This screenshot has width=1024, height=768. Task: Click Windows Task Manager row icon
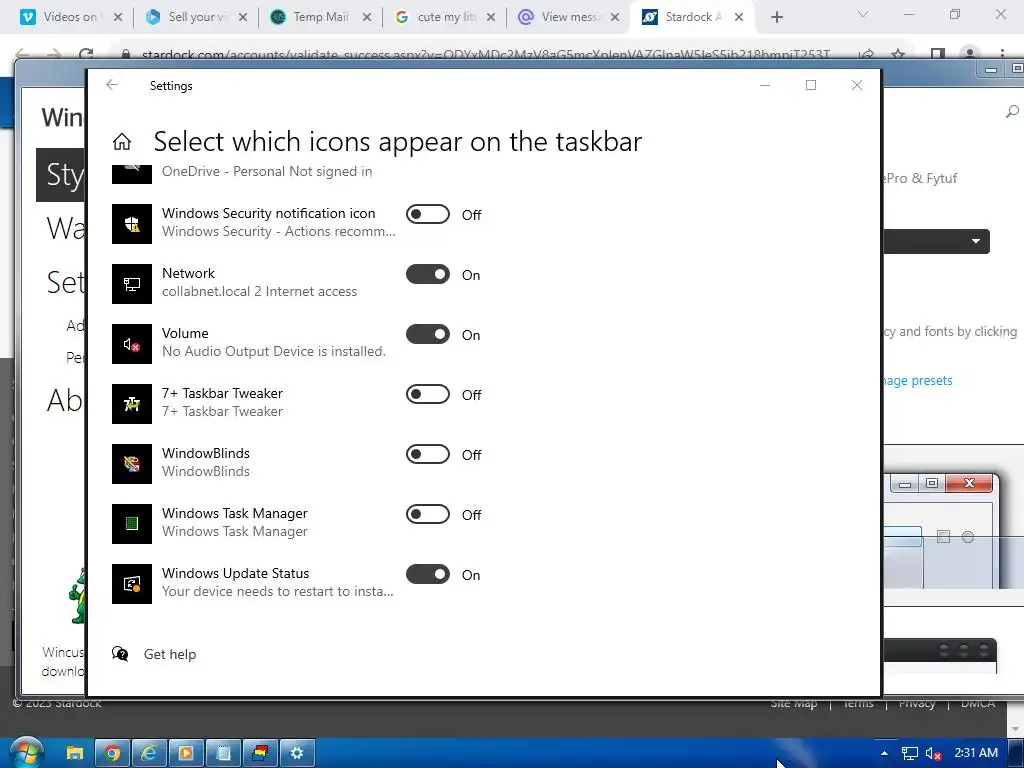[132, 524]
